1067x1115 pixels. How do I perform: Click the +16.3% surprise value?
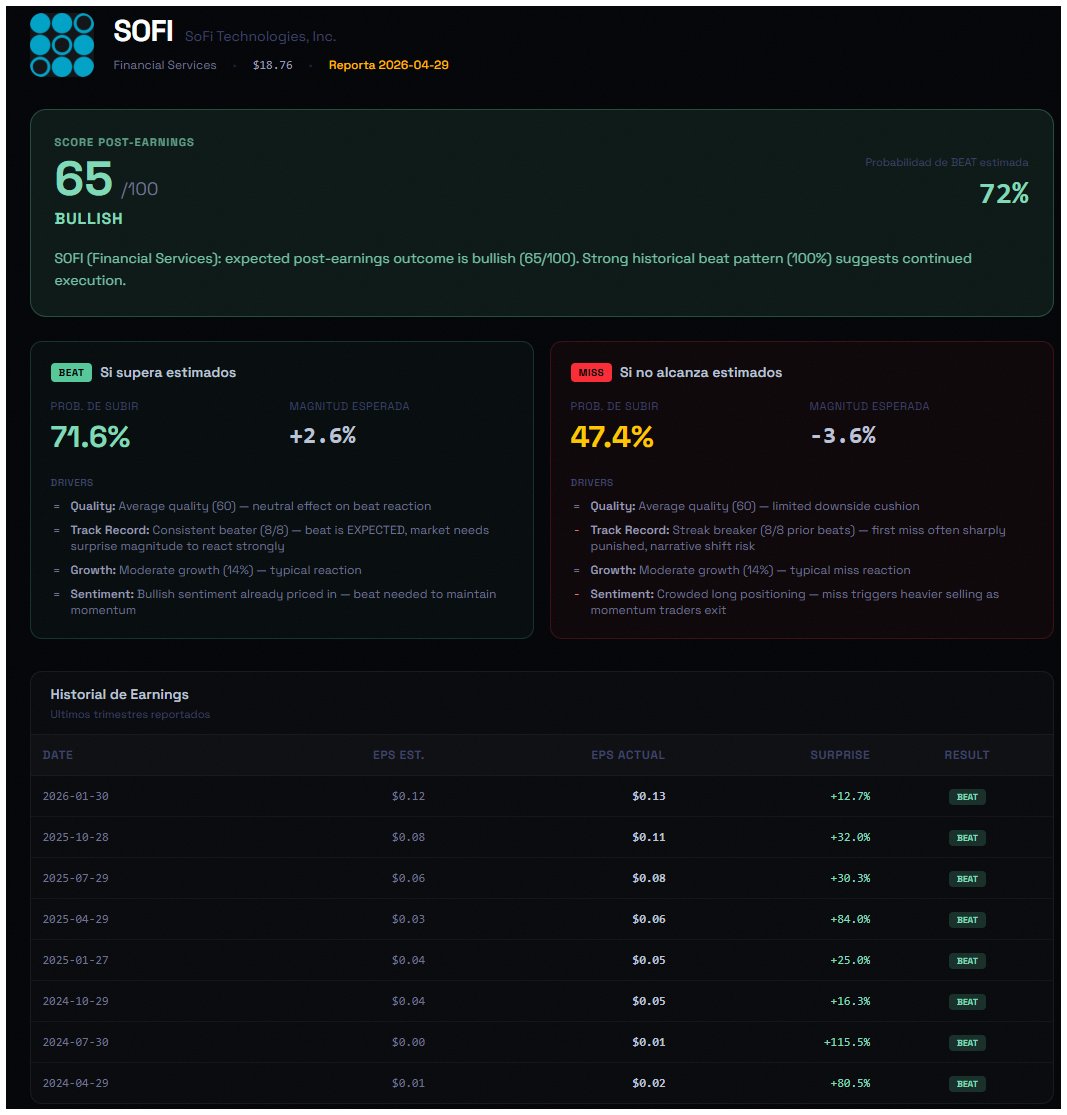click(850, 1002)
